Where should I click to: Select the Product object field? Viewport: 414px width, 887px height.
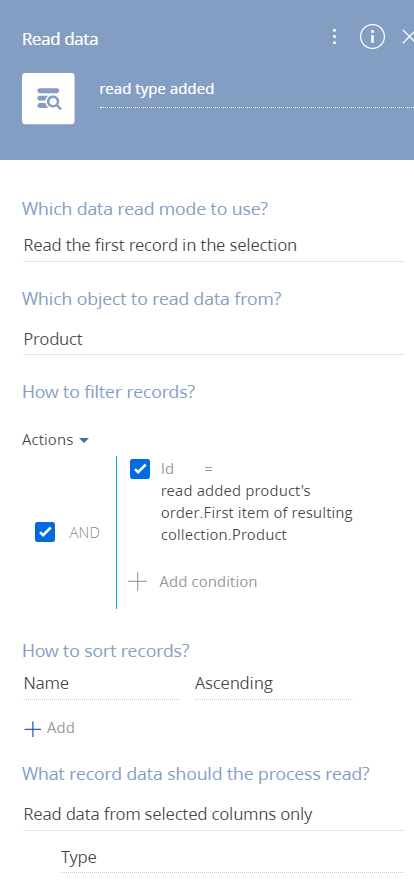213,339
